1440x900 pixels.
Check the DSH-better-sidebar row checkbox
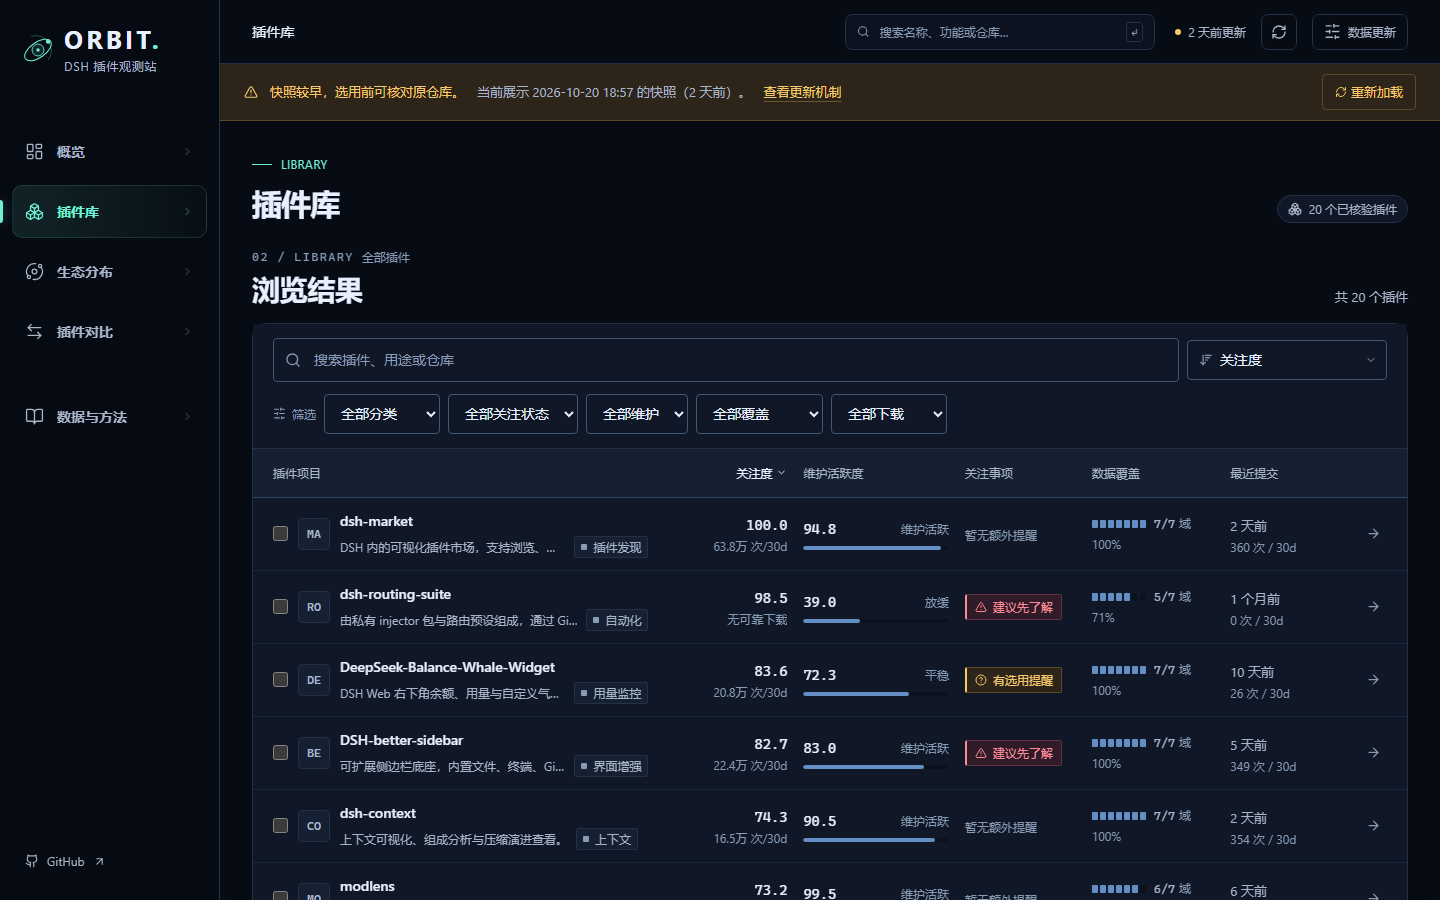281,753
